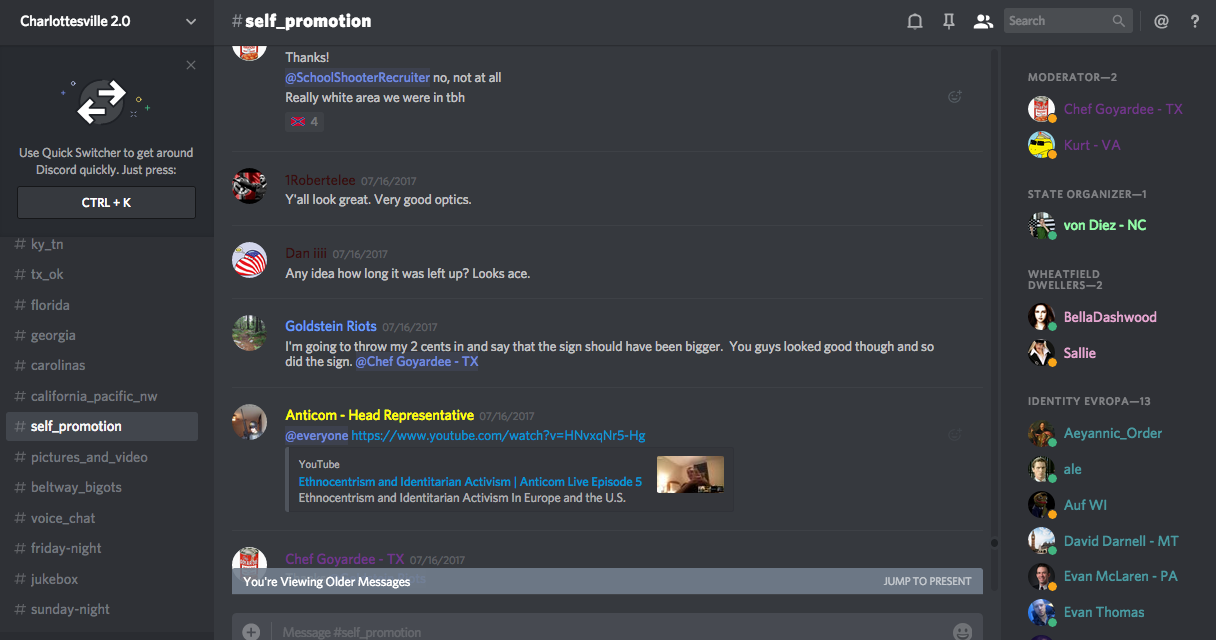Open the beltway_bigots channel

point(76,487)
